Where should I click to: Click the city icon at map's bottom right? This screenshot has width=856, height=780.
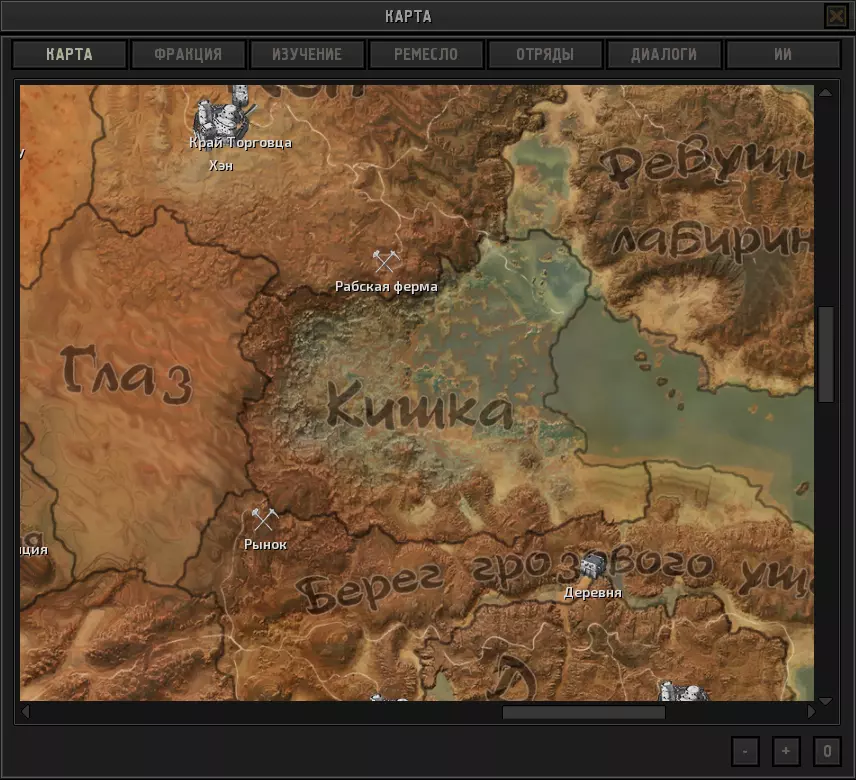point(683,691)
